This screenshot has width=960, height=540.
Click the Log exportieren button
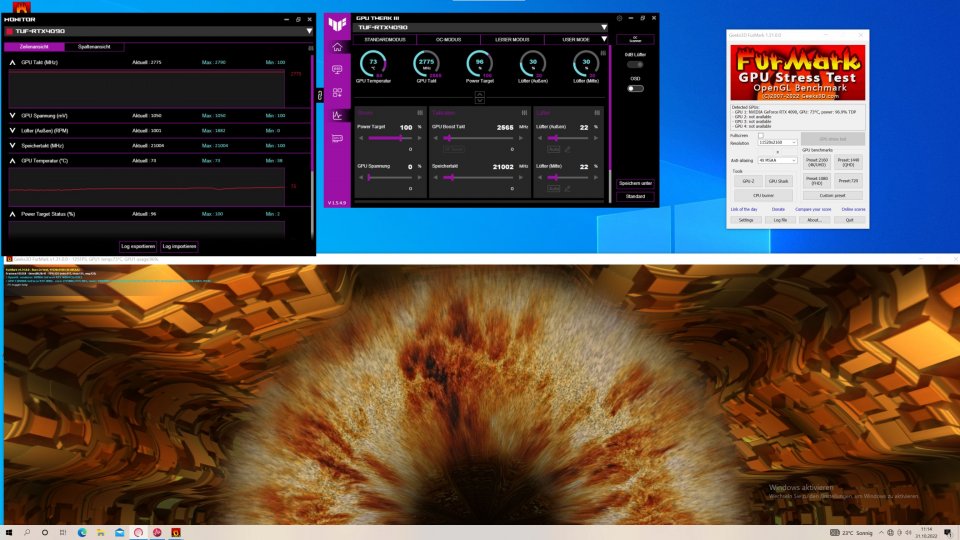pyautogui.click(x=138, y=246)
